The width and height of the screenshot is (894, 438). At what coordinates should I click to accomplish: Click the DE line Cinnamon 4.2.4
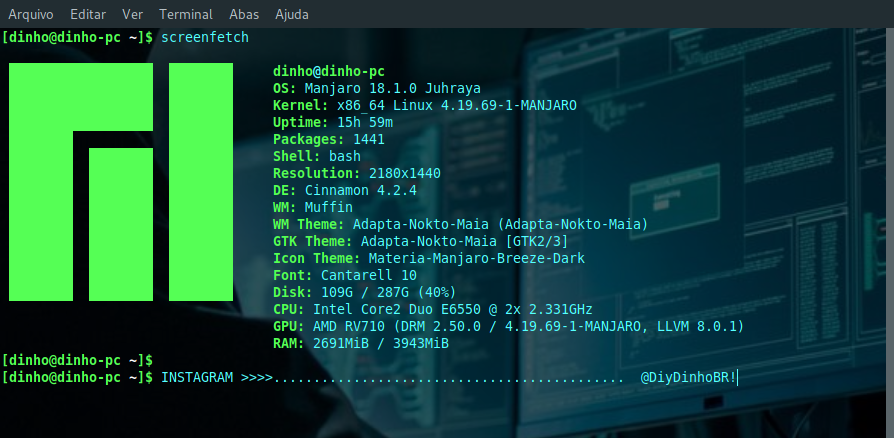[345, 190]
